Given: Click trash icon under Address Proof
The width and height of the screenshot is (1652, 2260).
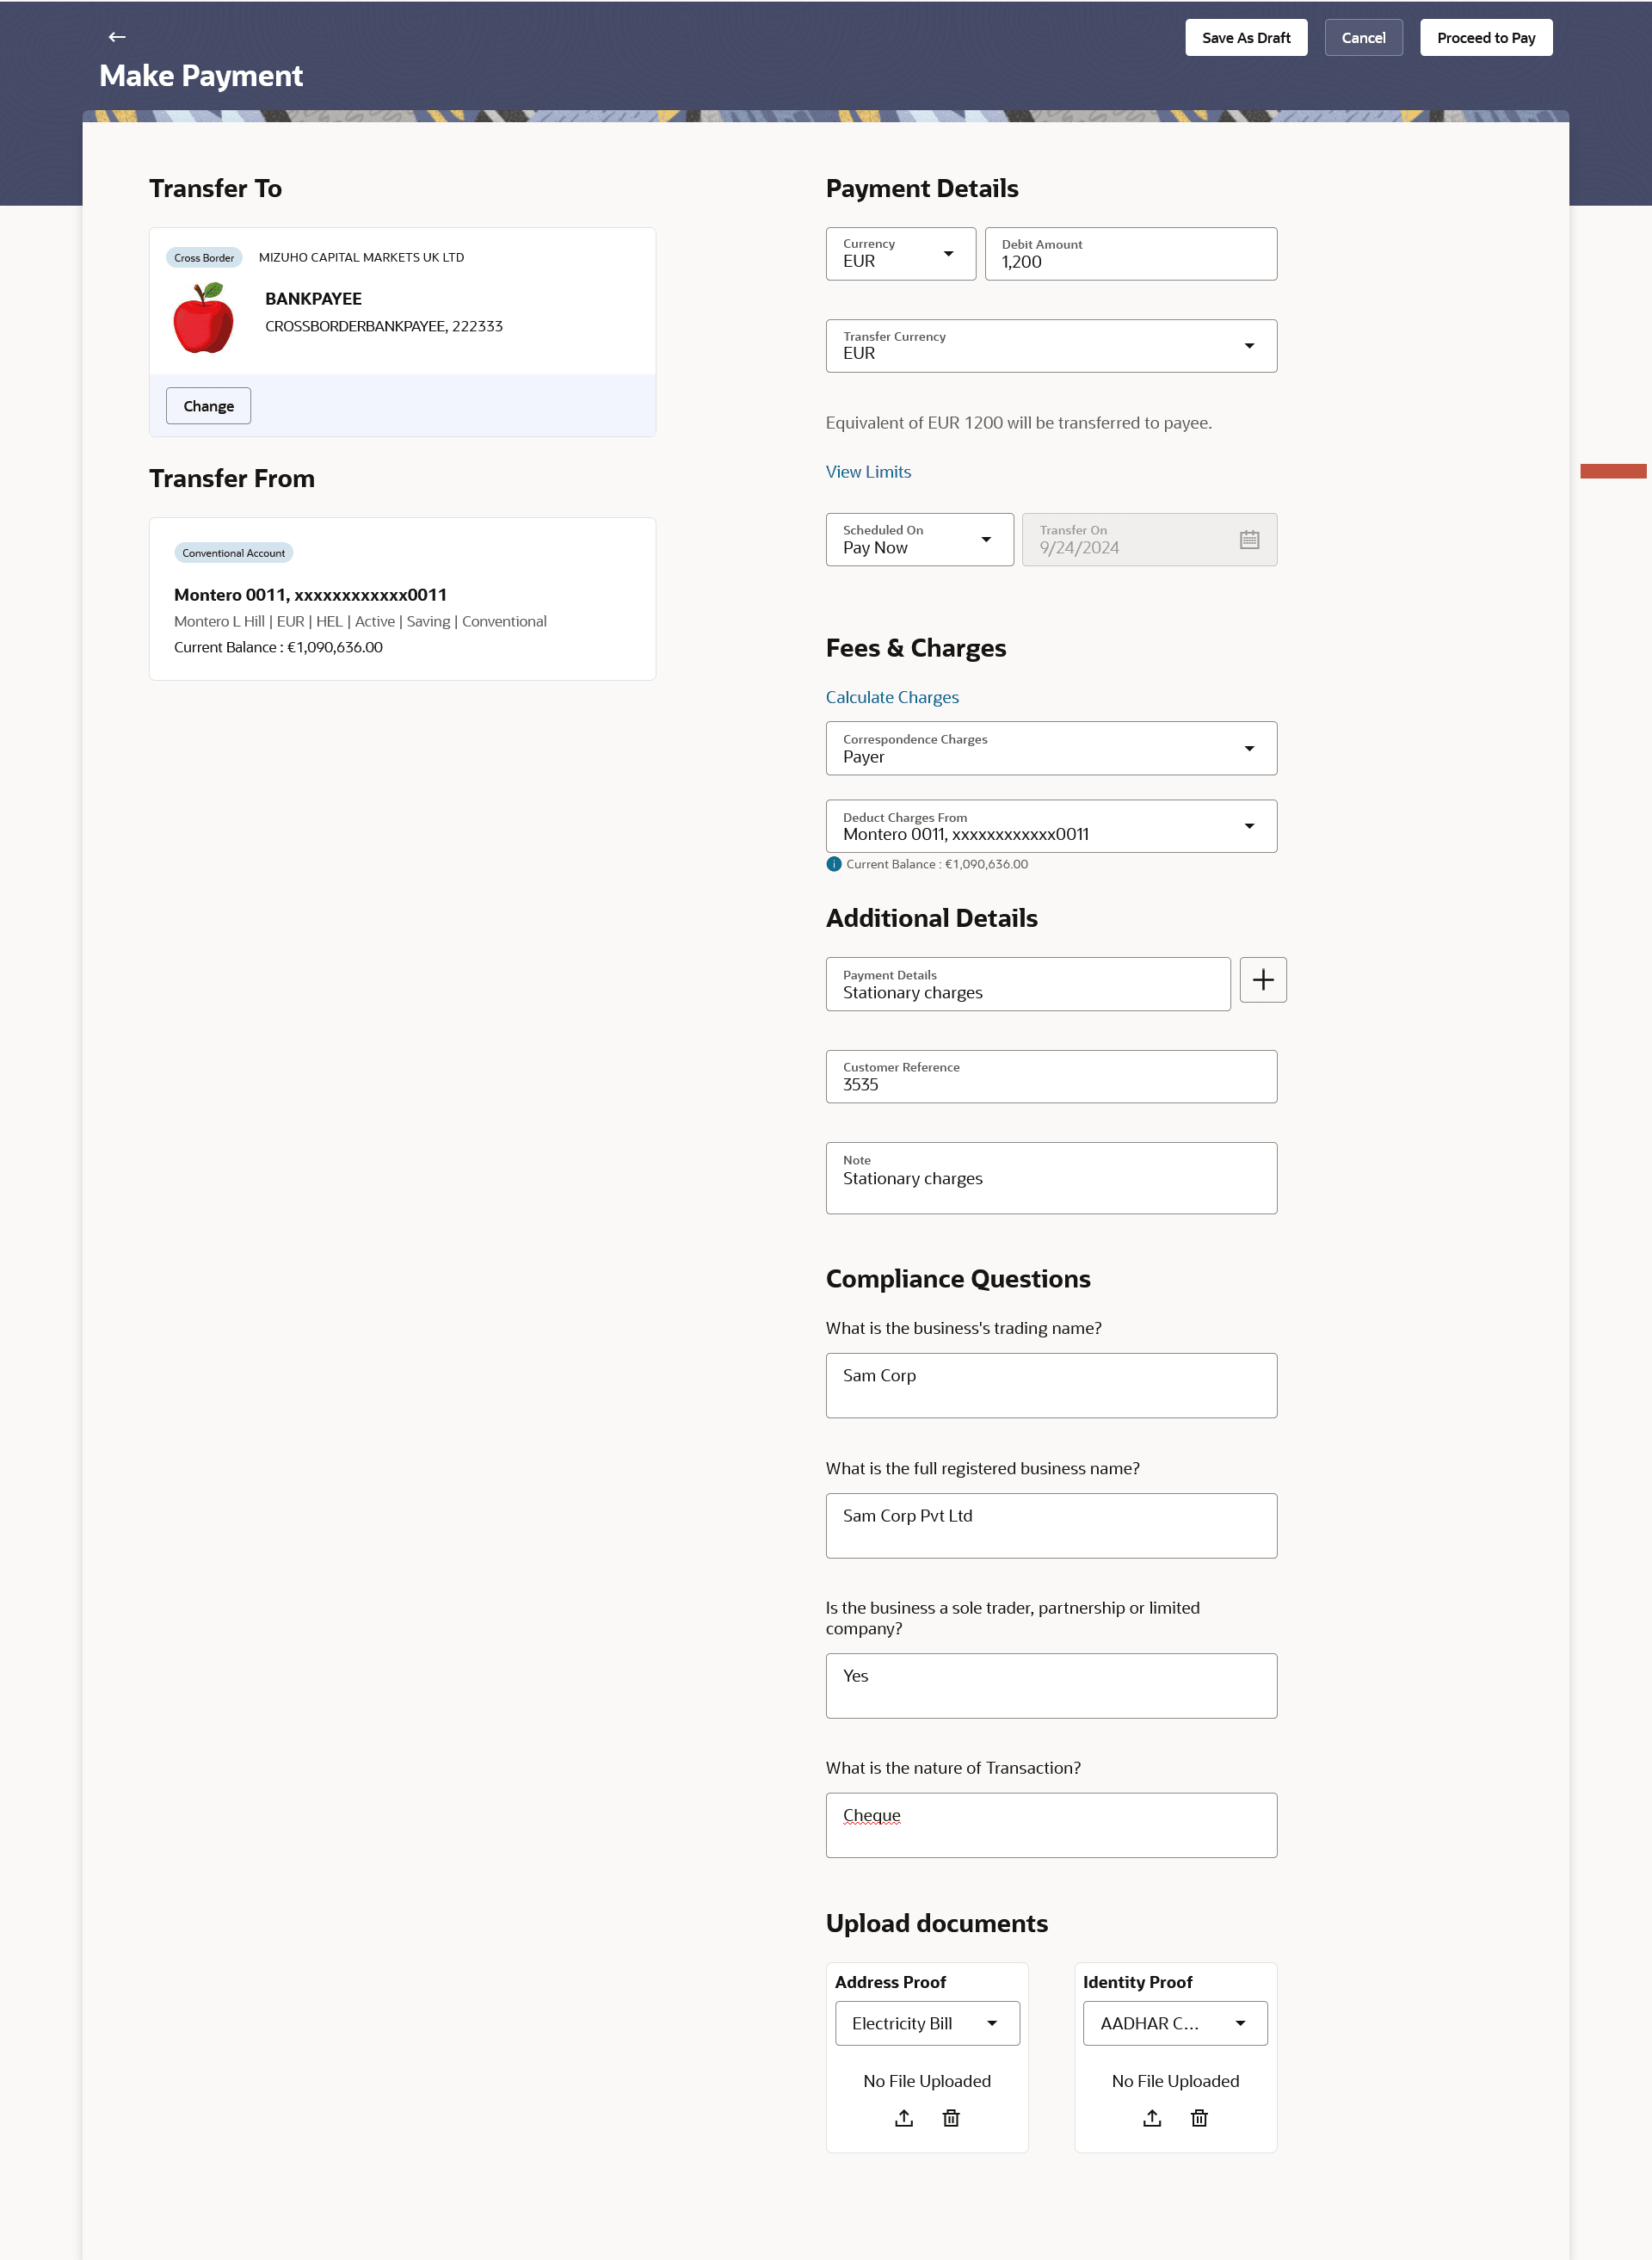Looking at the screenshot, I should pos(951,2118).
